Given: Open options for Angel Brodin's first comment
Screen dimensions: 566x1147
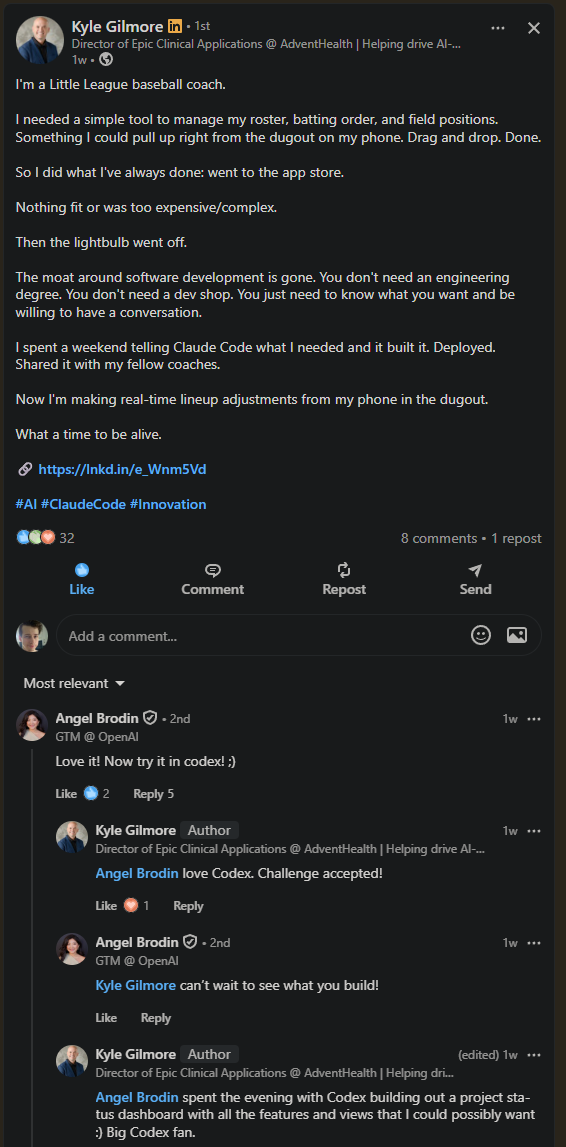Looking at the screenshot, I should [x=534, y=719].
